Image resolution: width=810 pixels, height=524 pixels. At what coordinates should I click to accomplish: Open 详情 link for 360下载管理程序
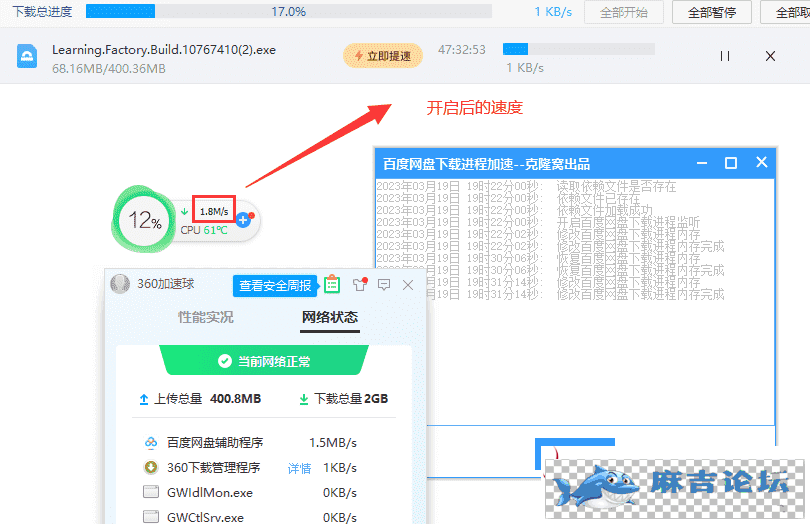point(300,468)
